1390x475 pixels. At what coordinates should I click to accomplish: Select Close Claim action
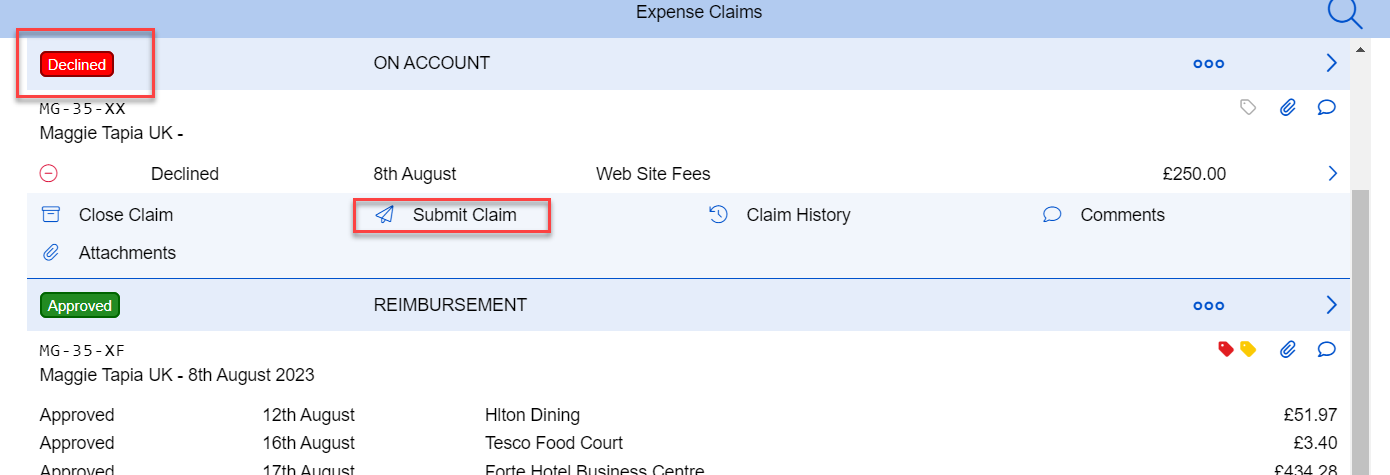[x=126, y=215]
